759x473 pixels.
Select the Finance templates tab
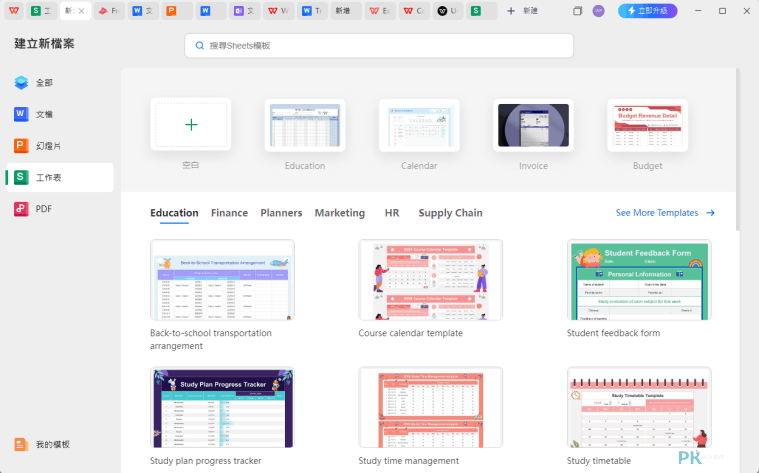click(229, 213)
